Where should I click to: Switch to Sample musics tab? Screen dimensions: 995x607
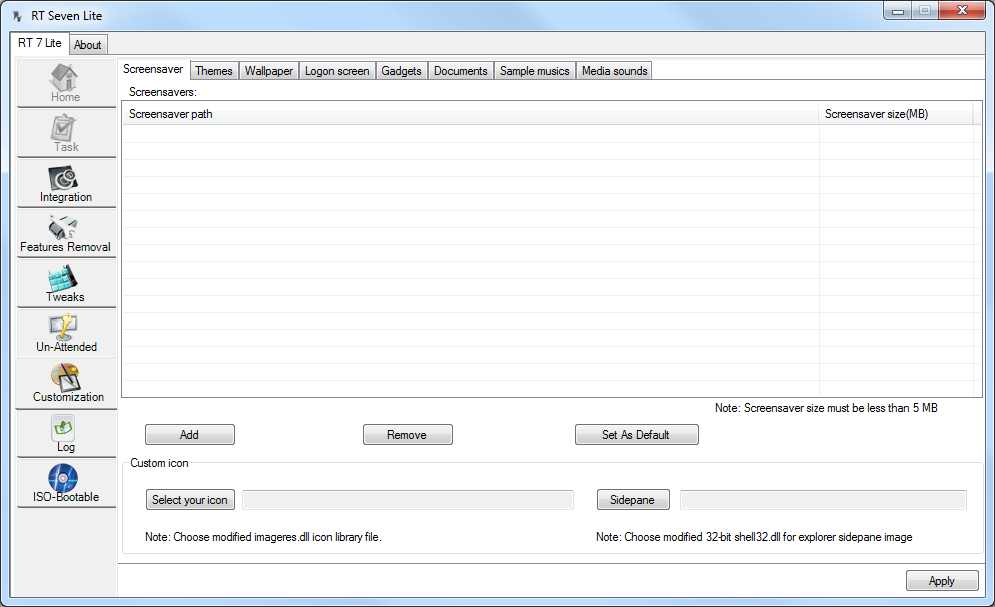(535, 71)
